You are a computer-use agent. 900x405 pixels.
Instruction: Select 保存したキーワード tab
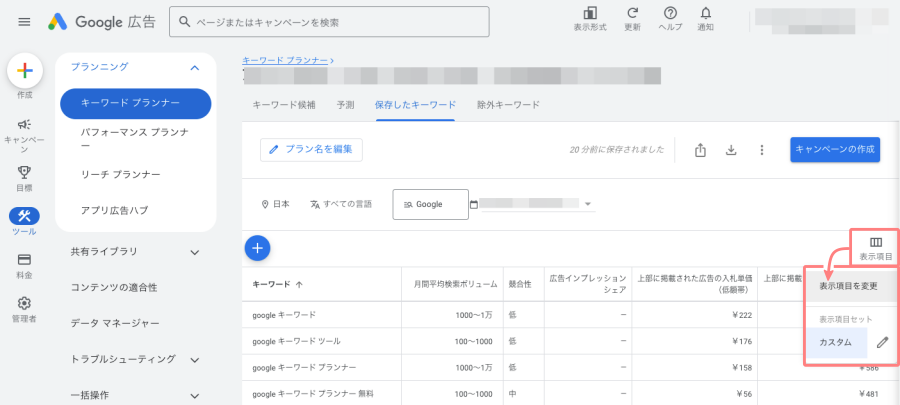[x=416, y=105]
